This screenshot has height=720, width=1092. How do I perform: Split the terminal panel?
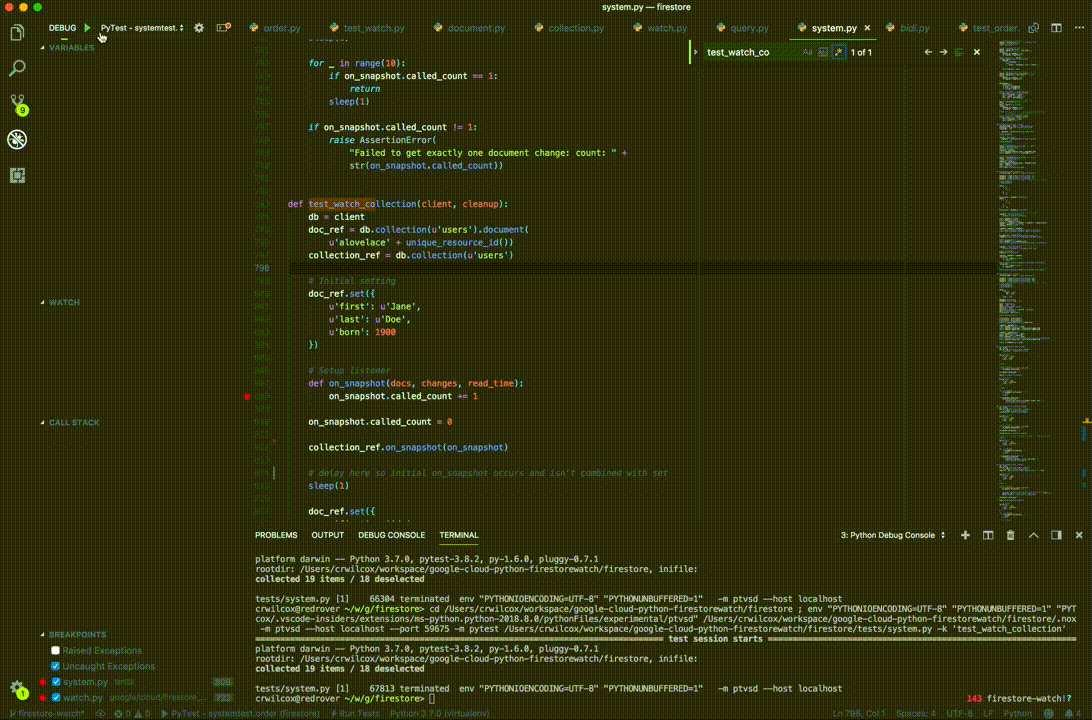click(x=988, y=535)
